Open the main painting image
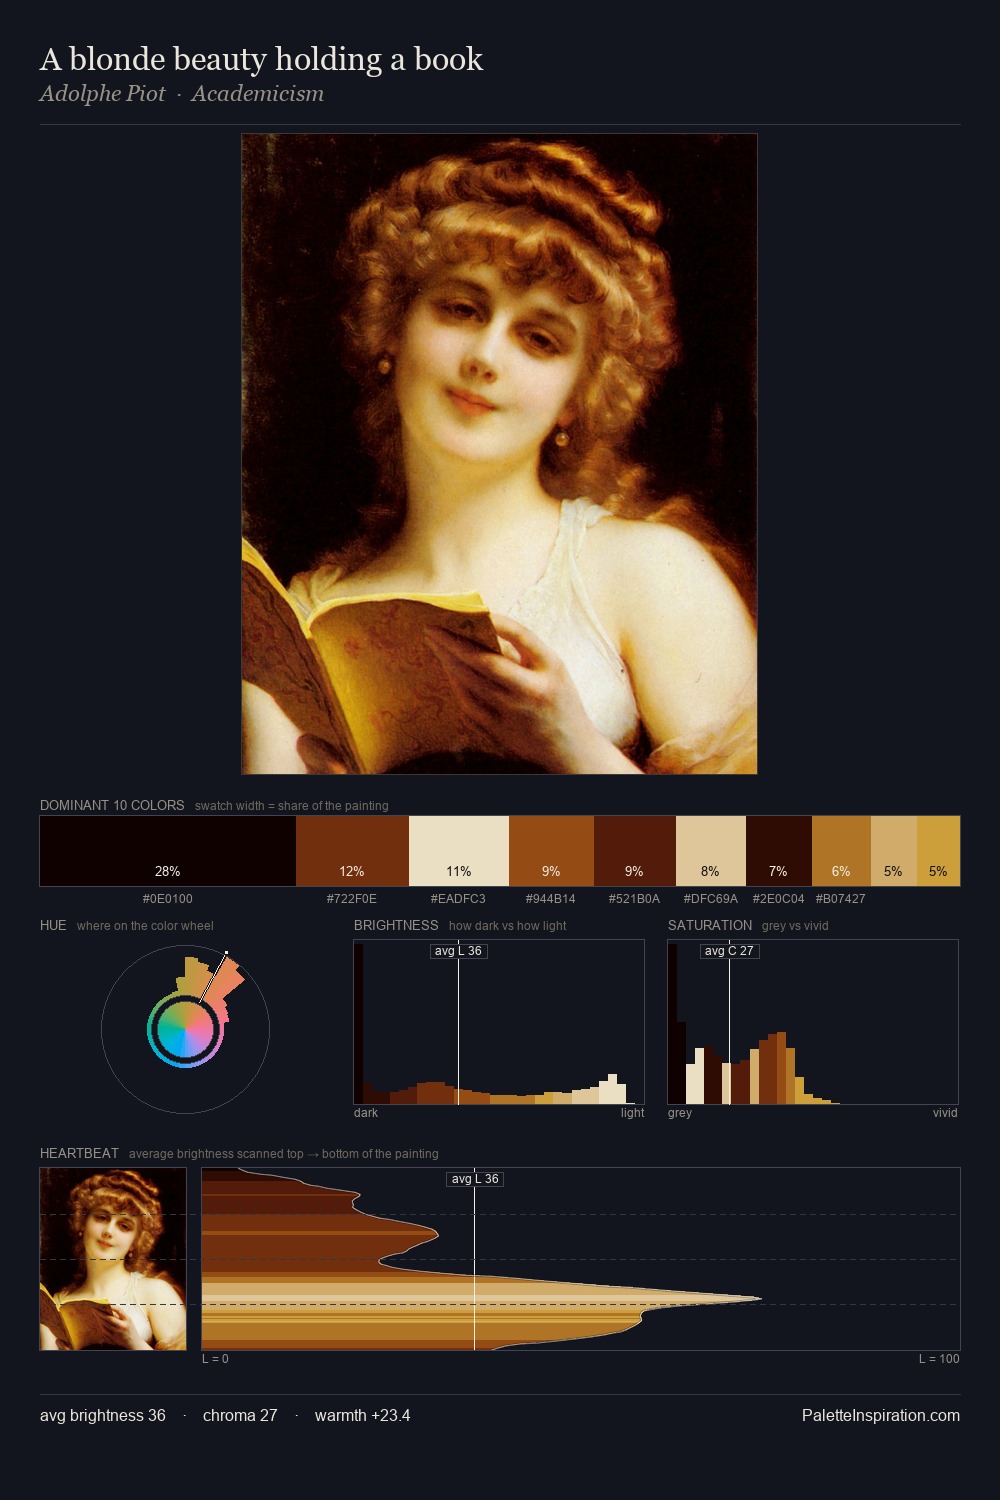This screenshot has width=1000, height=1500. 499,454
